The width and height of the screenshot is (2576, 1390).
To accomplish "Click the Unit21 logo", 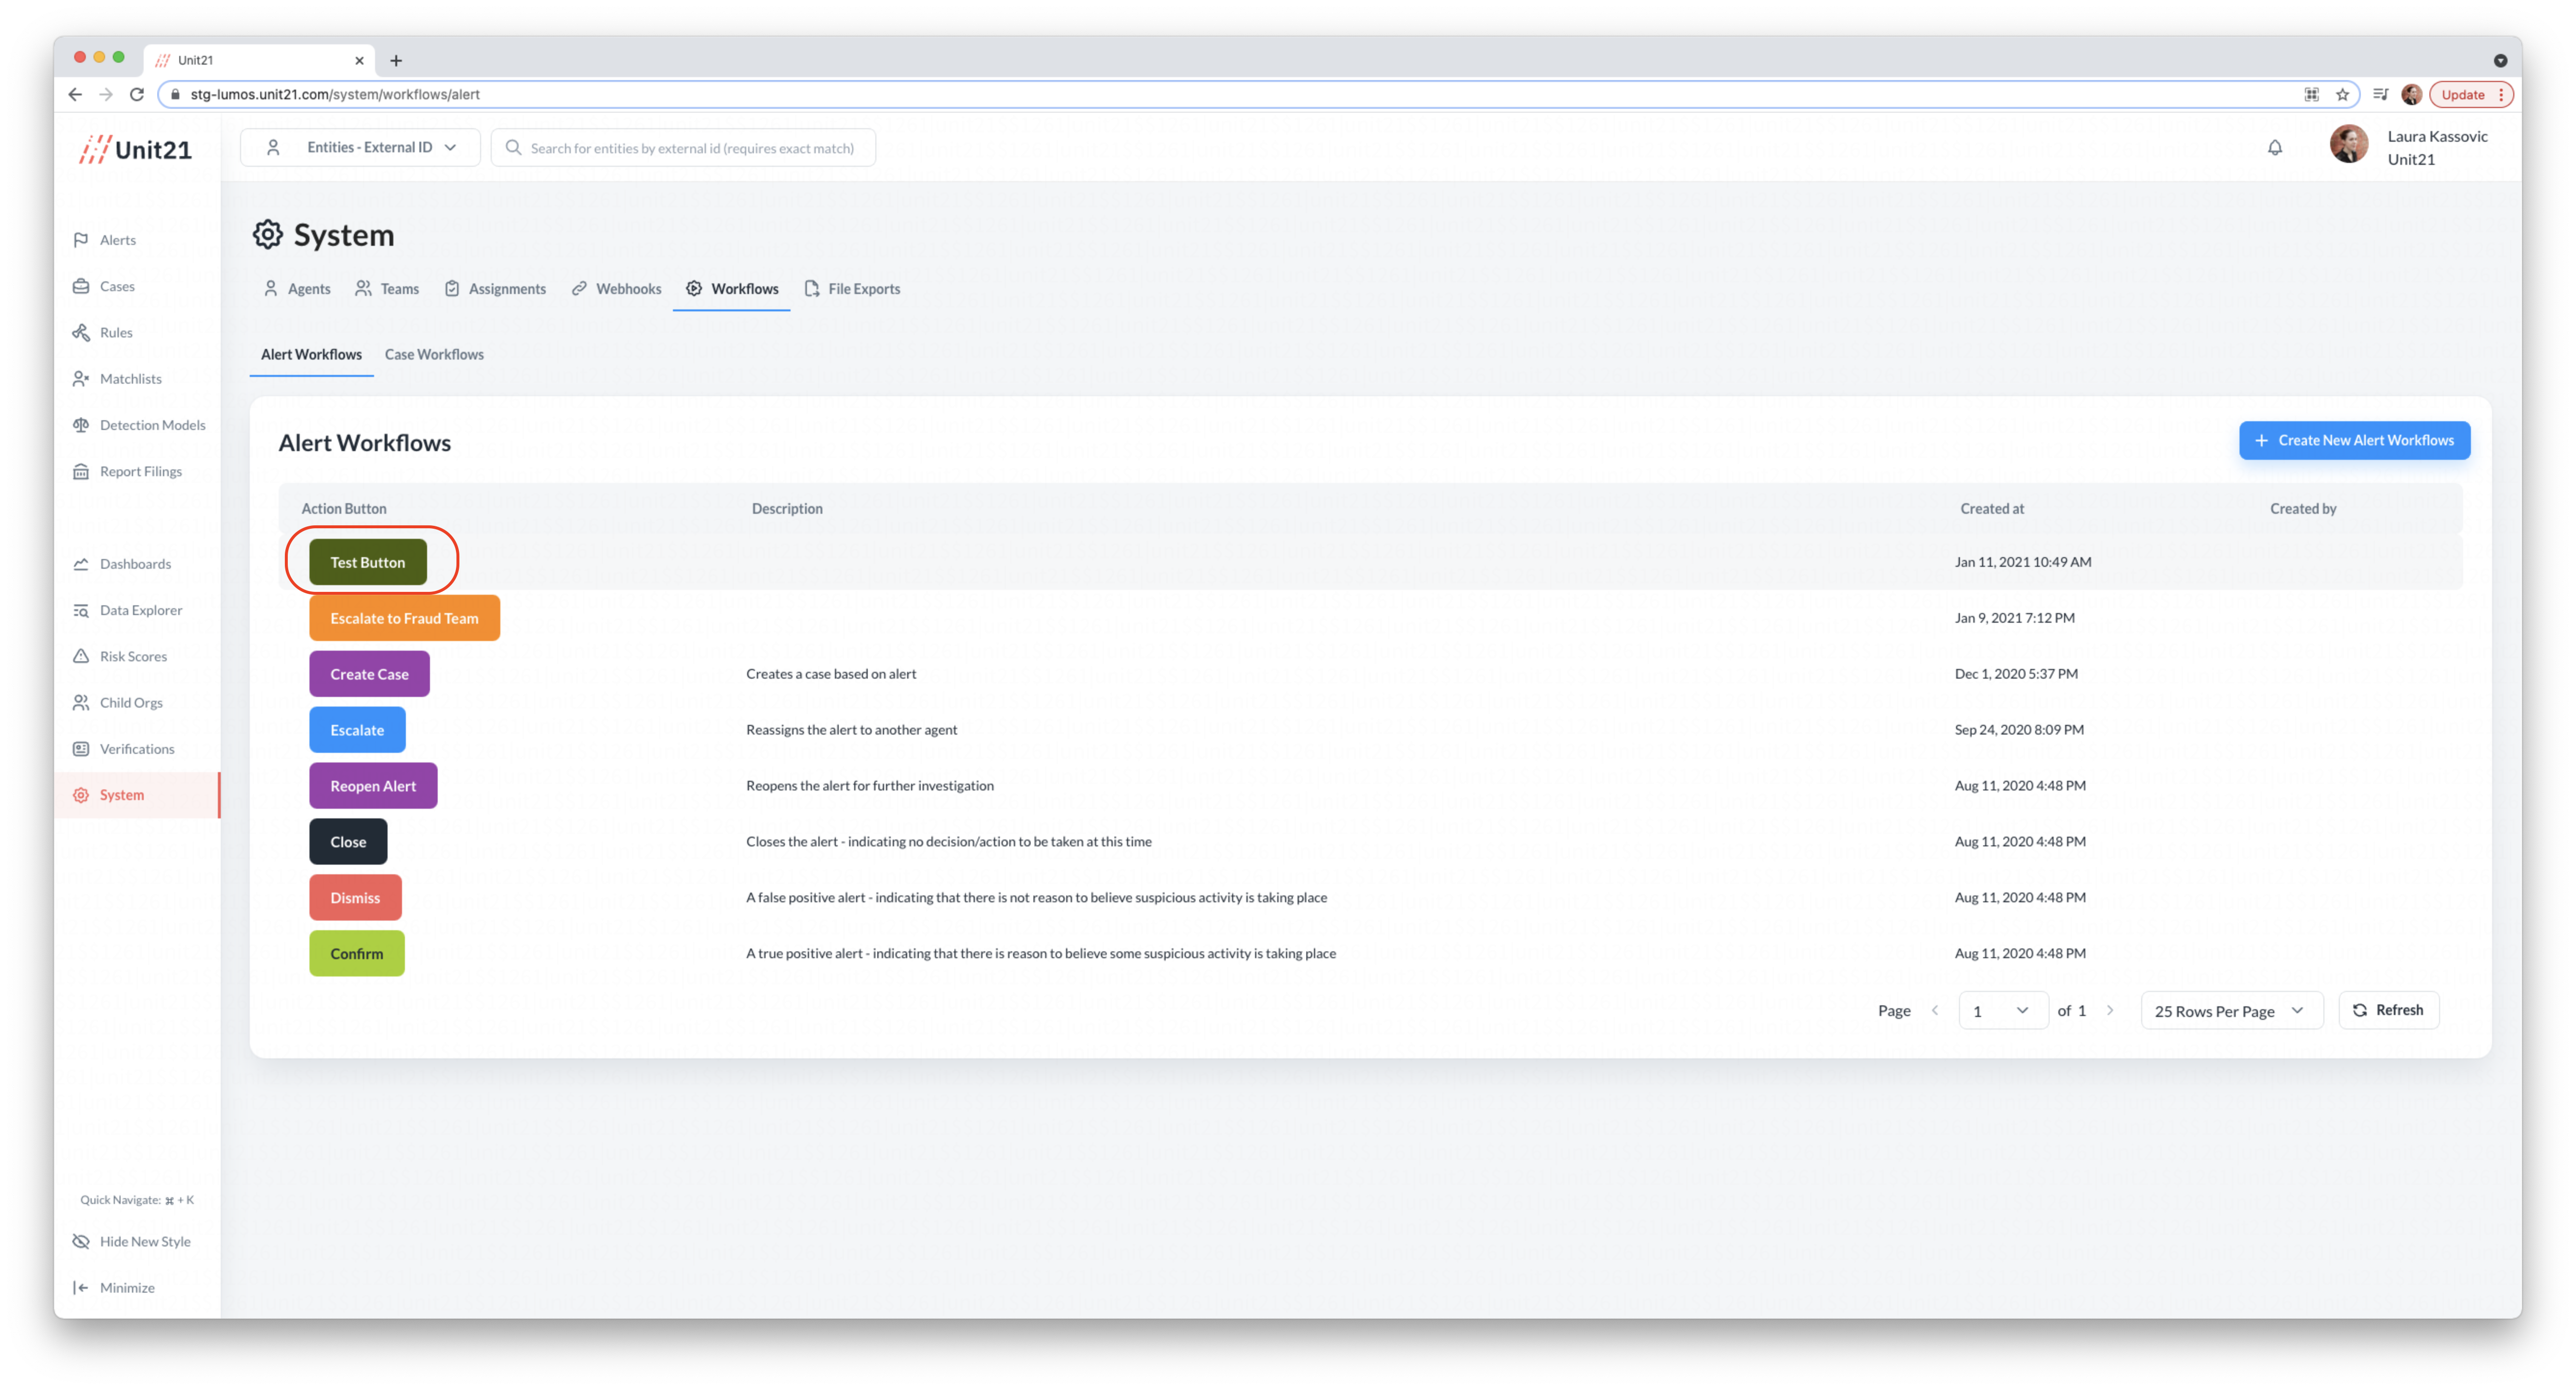I will pos(136,149).
